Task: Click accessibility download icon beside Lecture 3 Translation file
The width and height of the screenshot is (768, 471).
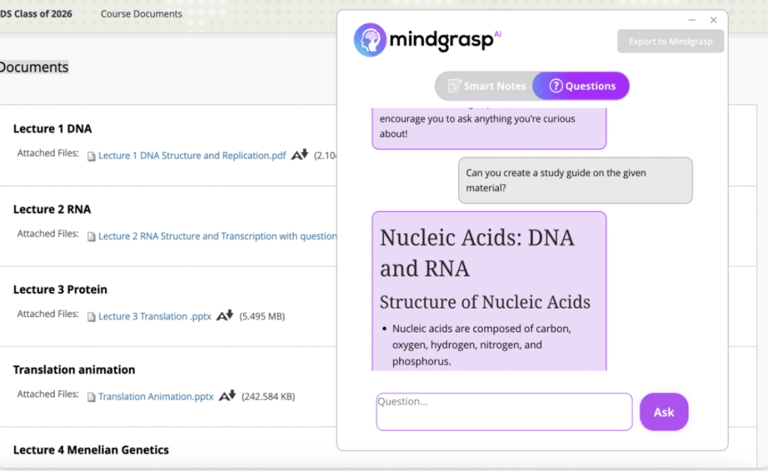Action: pos(225,315)
